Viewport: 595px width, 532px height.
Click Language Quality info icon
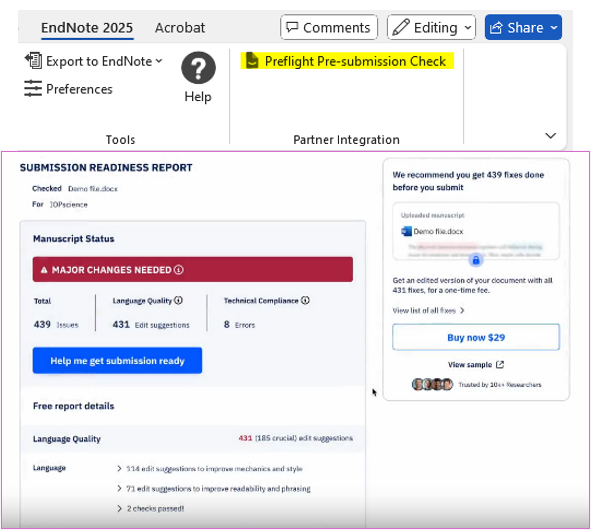178,300
